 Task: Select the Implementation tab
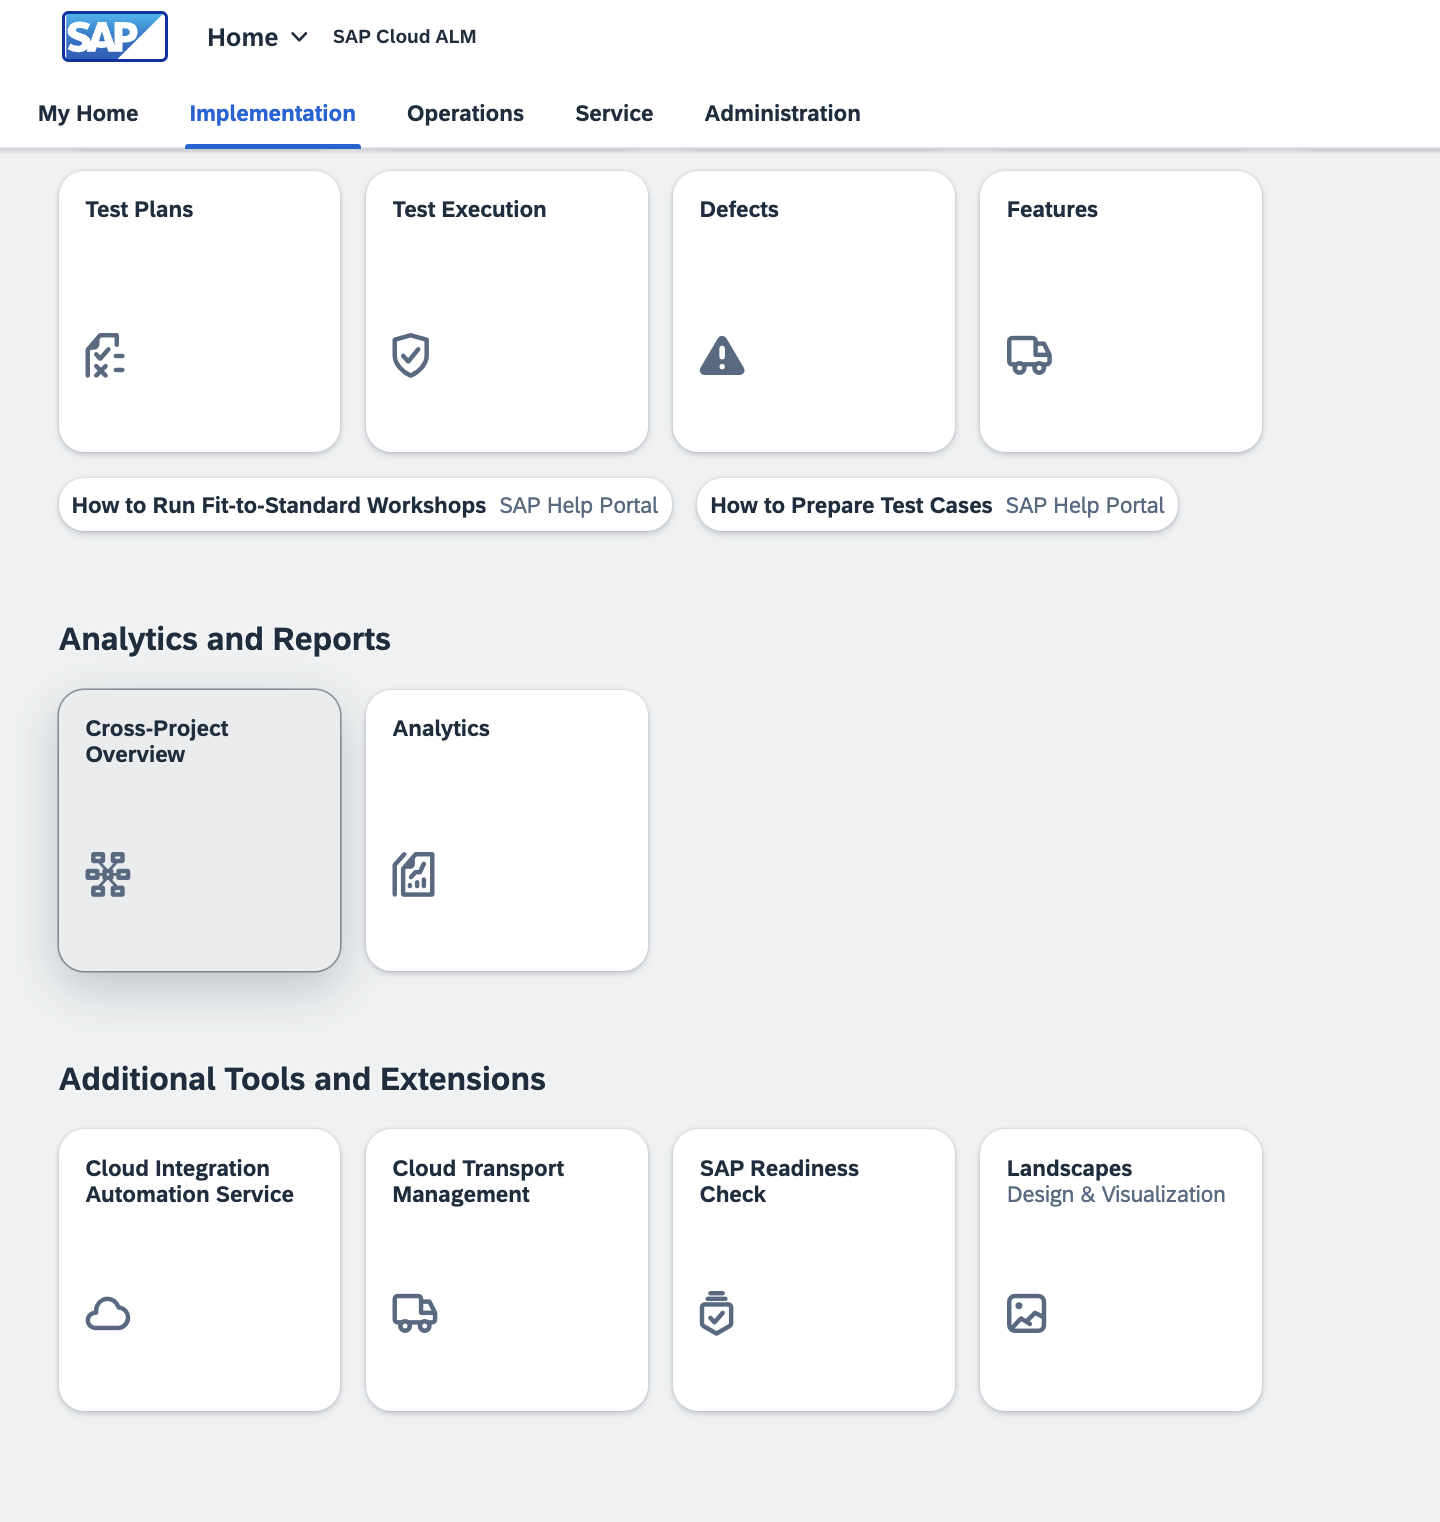pyautogui.click(x=272, y=114)
